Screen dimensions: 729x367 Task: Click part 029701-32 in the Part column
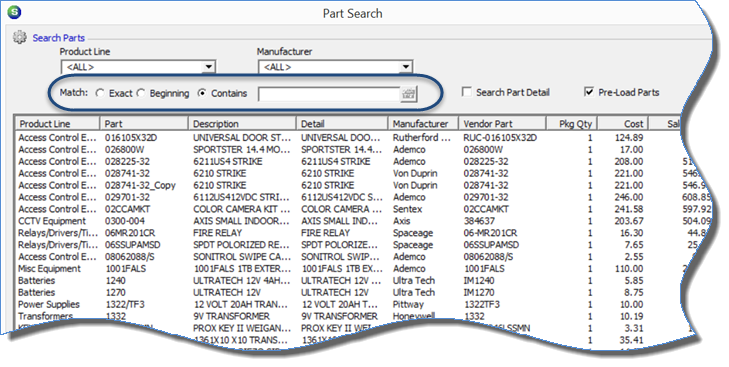pos(127,197)
